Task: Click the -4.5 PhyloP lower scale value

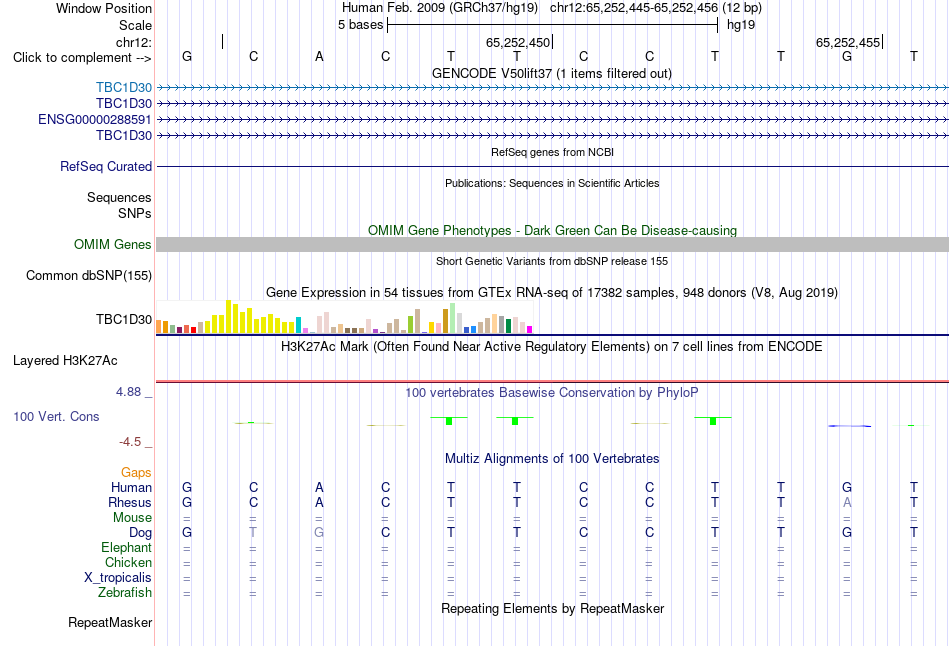Action: (130, 442)
